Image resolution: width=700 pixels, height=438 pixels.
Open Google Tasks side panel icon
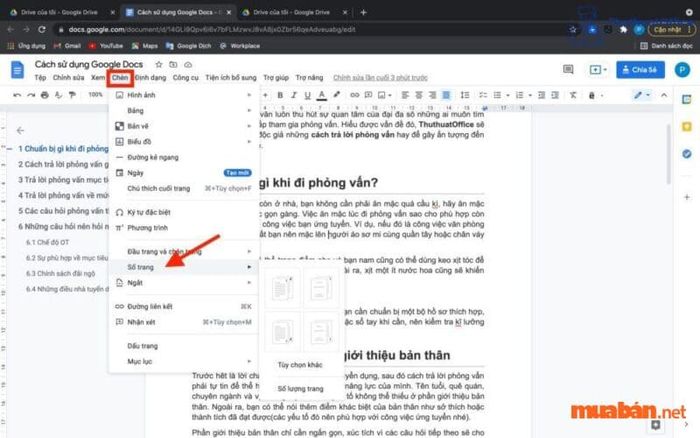pos(687,154)
